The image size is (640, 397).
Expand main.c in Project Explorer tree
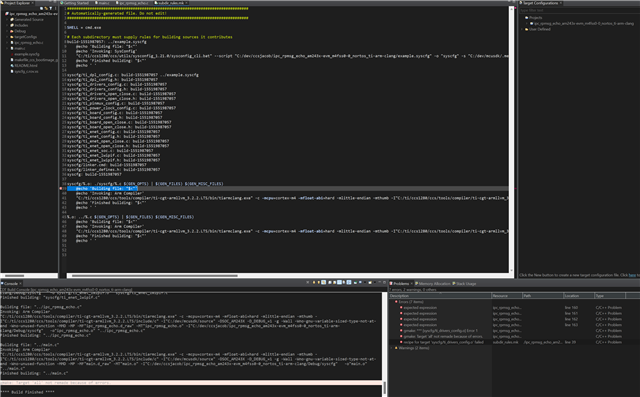[x=7, y=48]
